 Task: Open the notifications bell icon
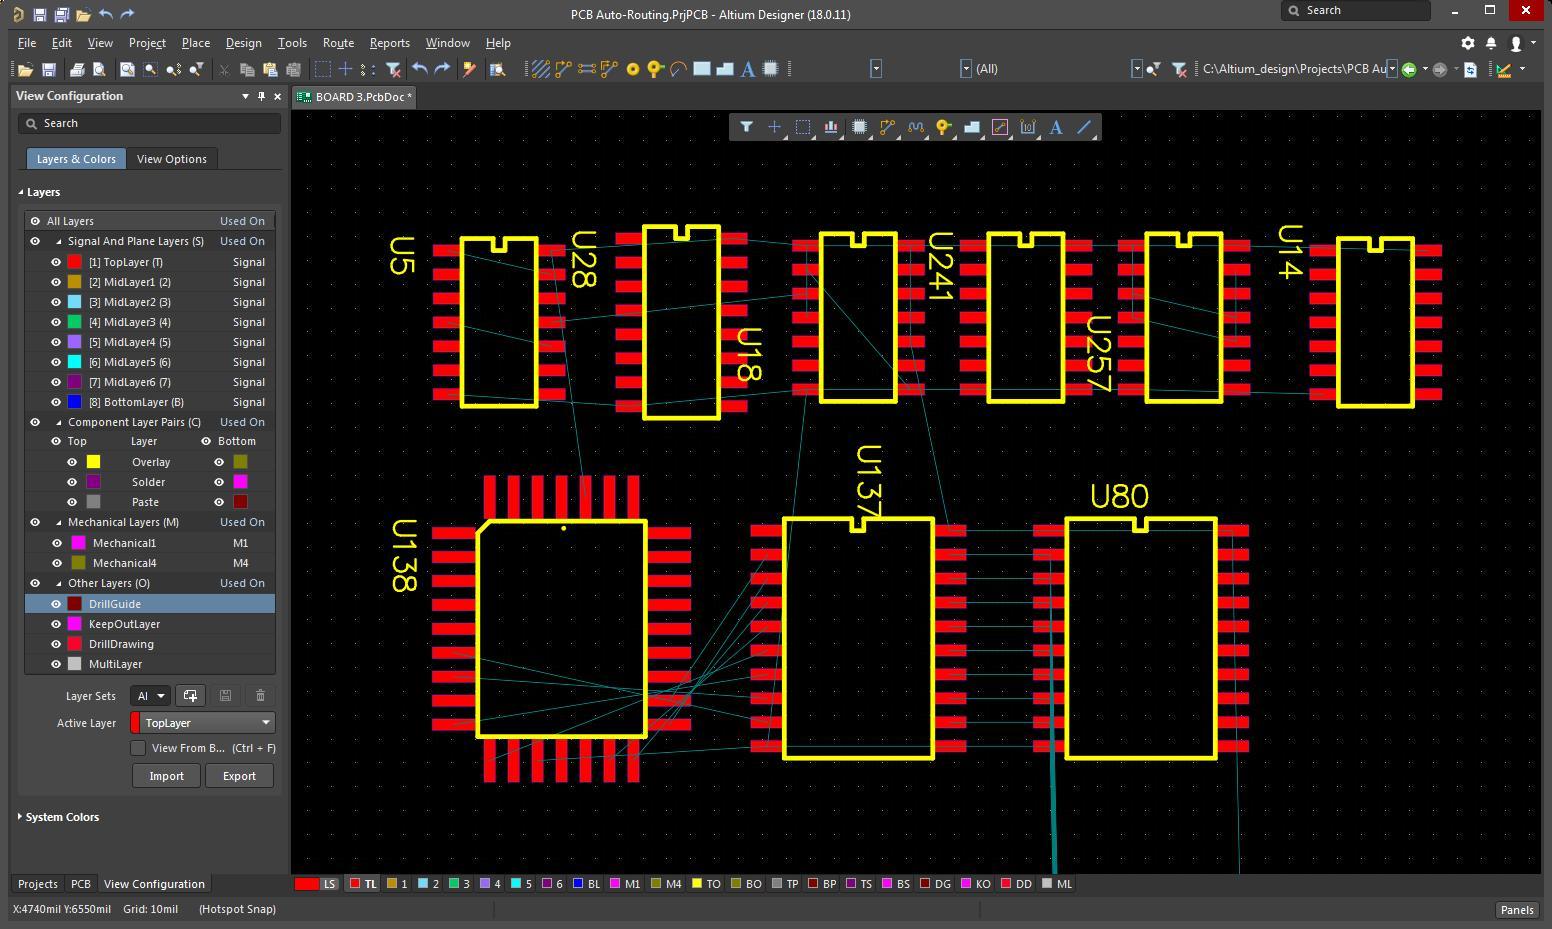pos(1491,43)
